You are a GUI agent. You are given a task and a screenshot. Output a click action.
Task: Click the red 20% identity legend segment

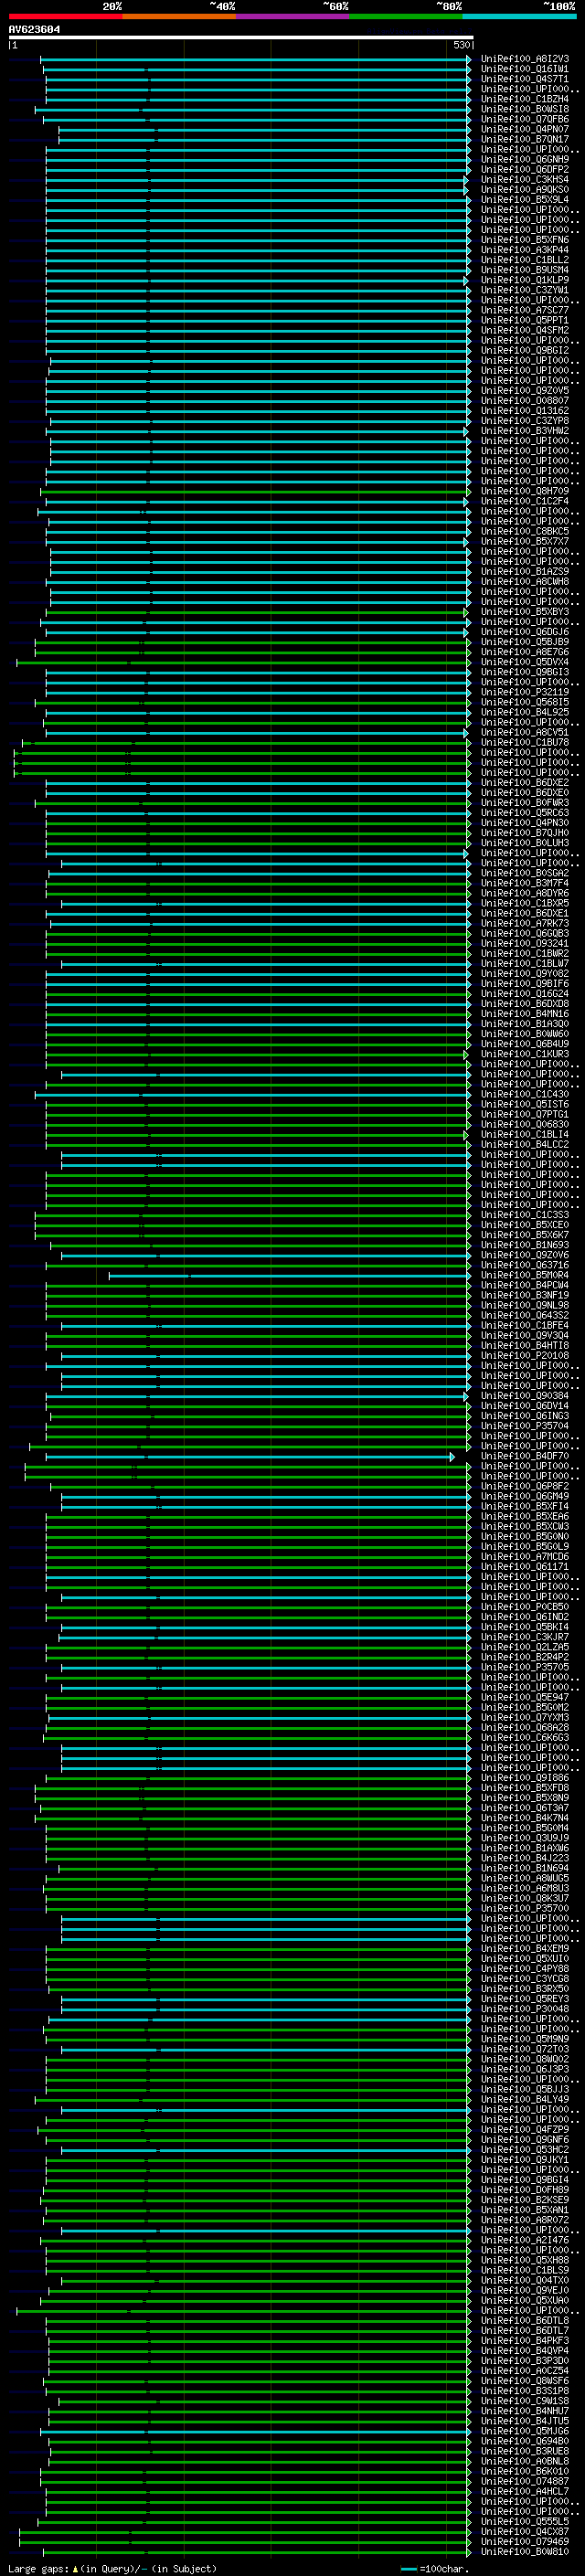tap(65, 16)
